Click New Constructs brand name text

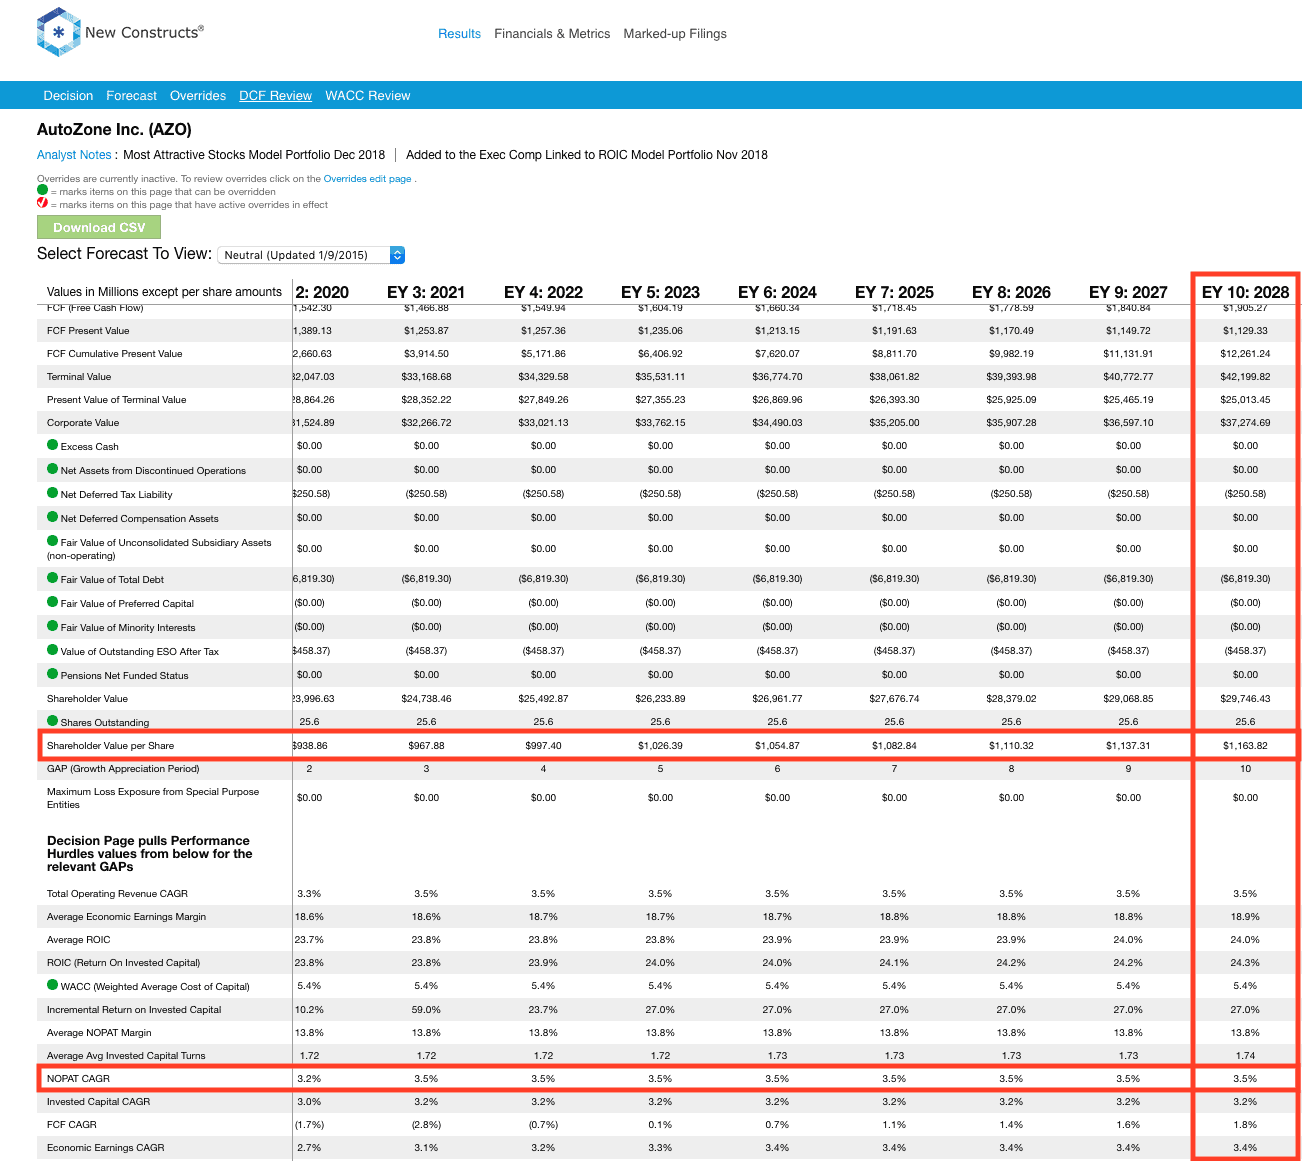pyautogui.click(x=144, y=32)
